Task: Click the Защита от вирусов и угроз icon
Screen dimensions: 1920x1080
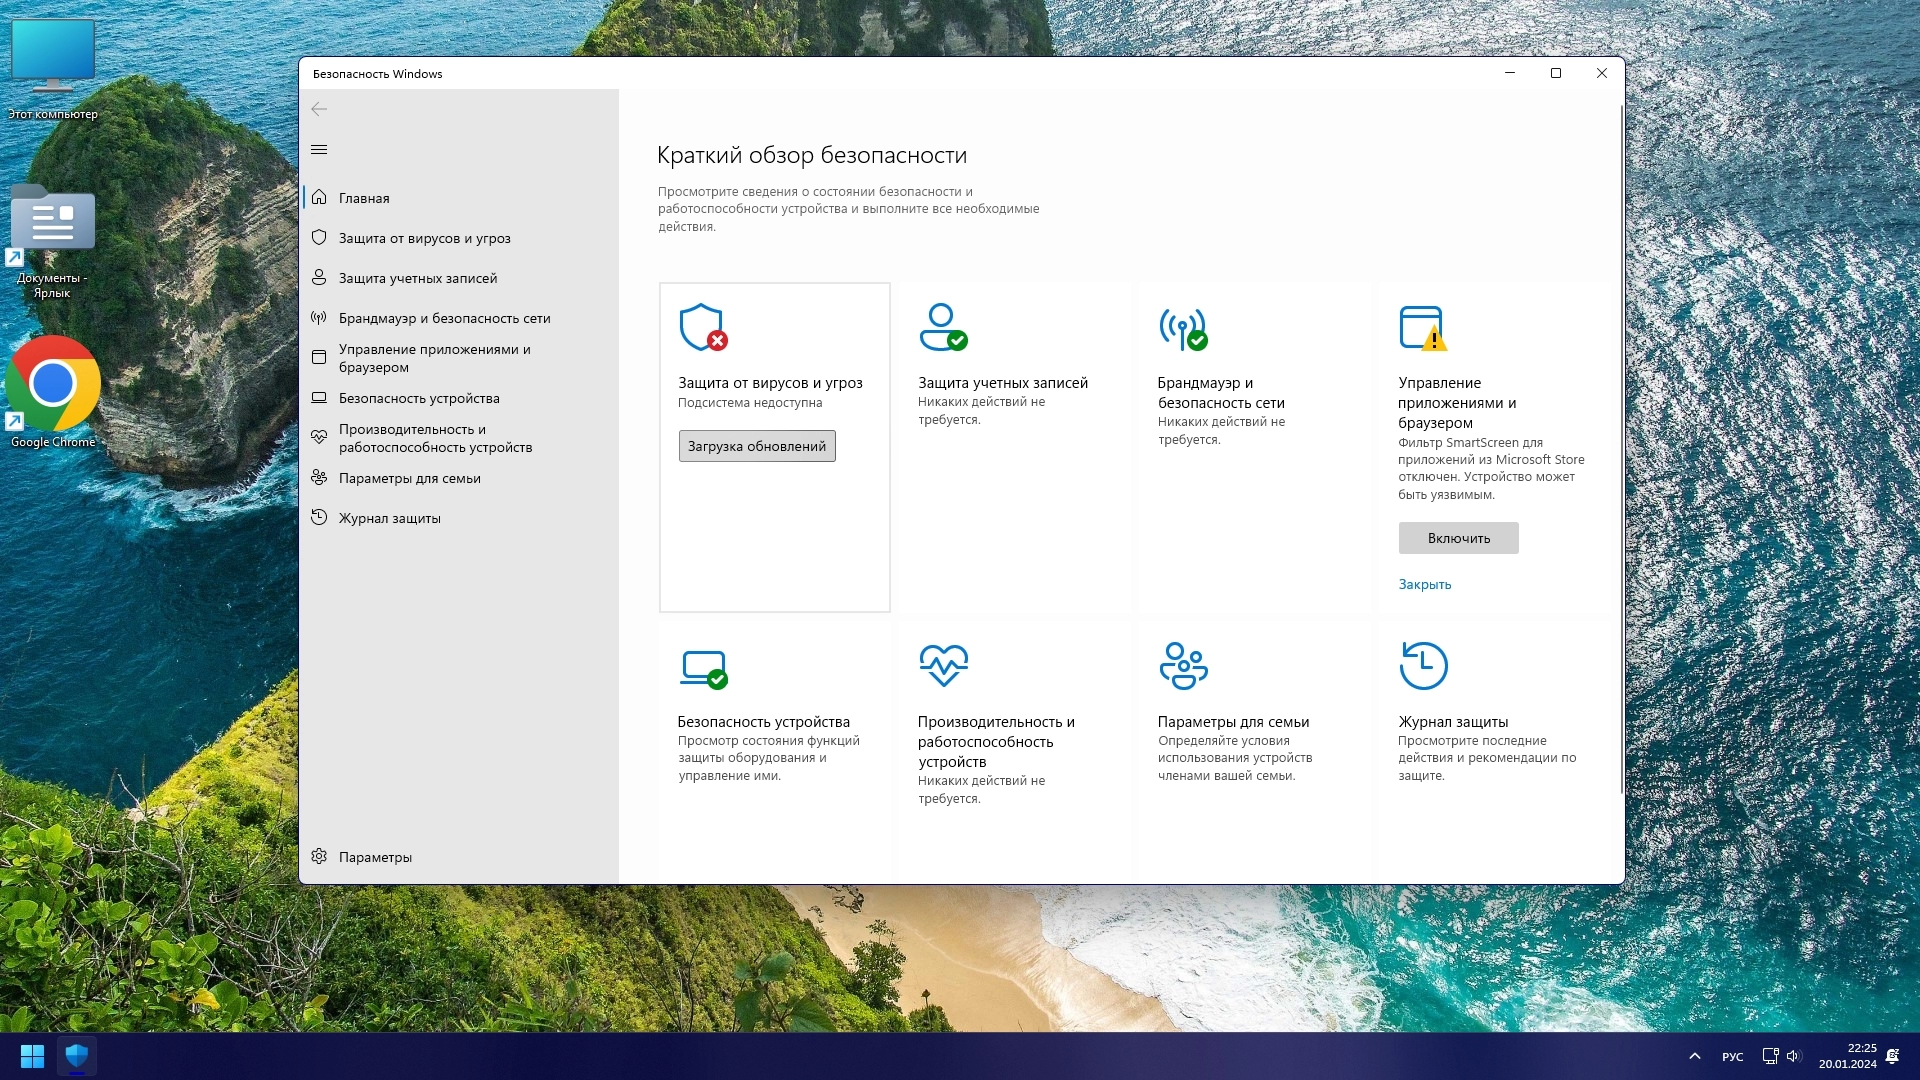Action: (x=699, y=326)
